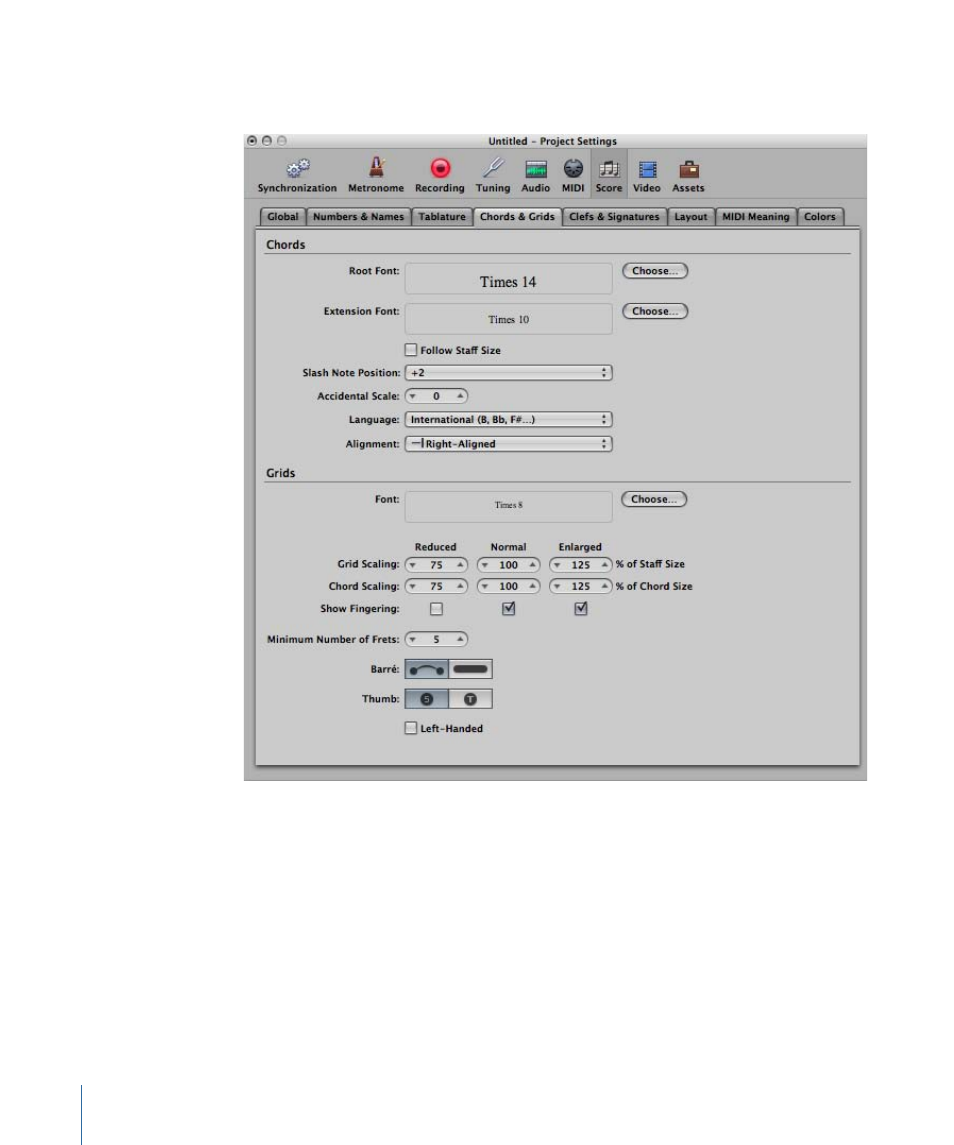Screen dimensions: 954x1145
Task: Switch to the Global tab
Action: coord(283,217)
